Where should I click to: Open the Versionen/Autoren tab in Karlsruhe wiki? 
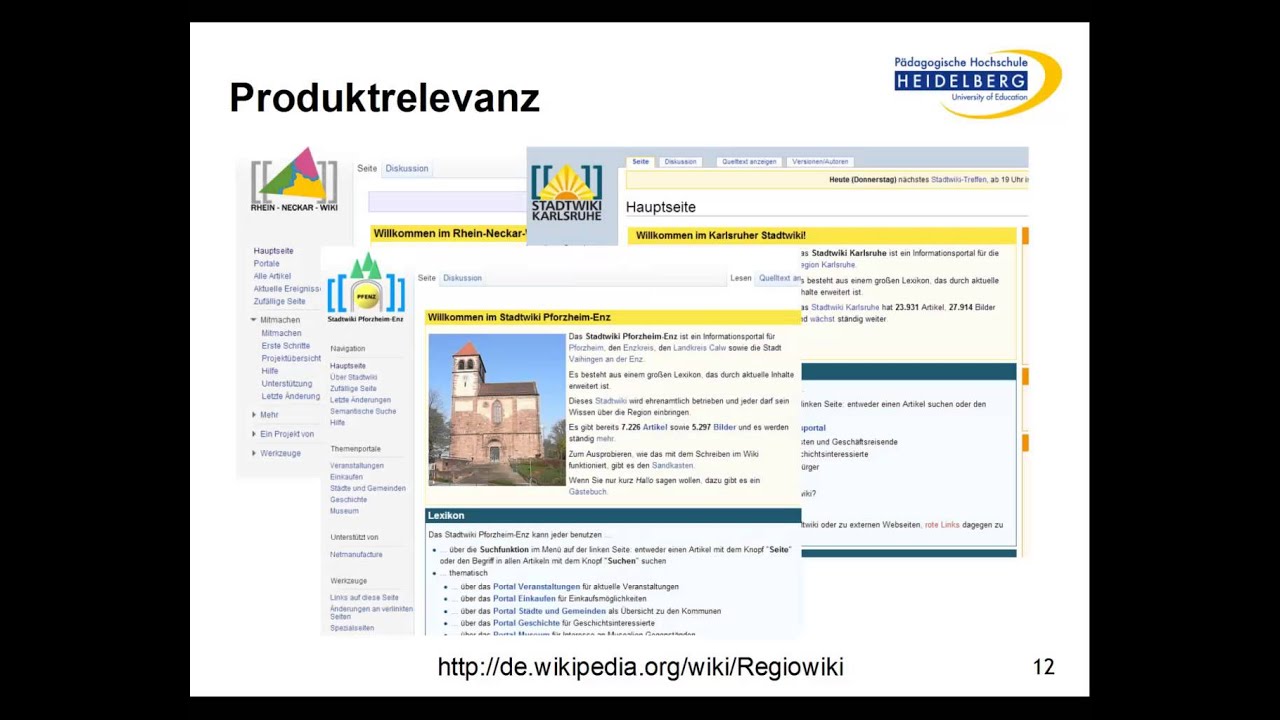820,161
